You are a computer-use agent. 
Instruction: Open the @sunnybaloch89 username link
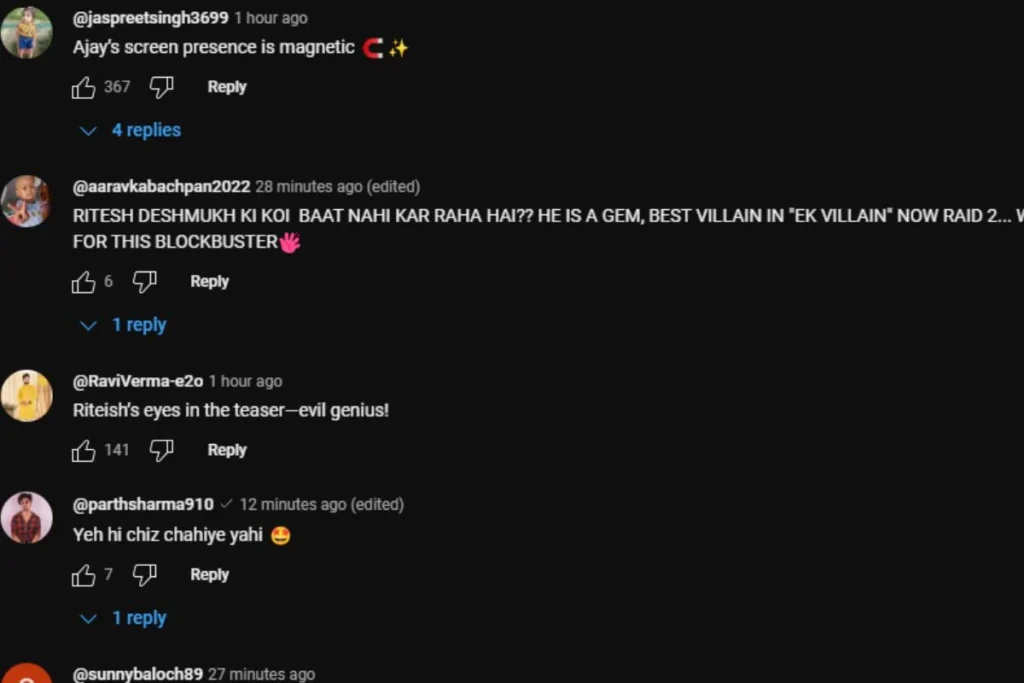(138, 674)
